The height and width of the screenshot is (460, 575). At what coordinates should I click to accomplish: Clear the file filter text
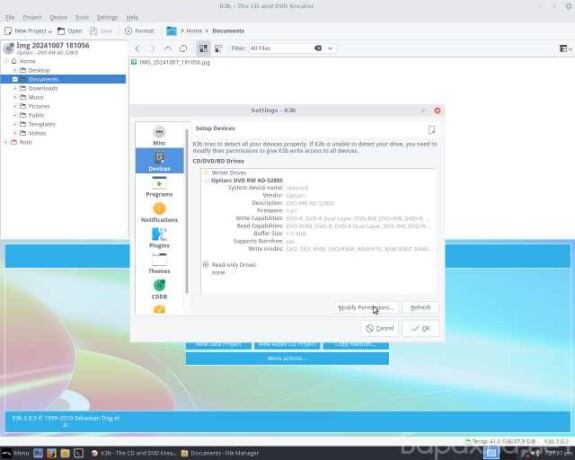coord(318,48)
